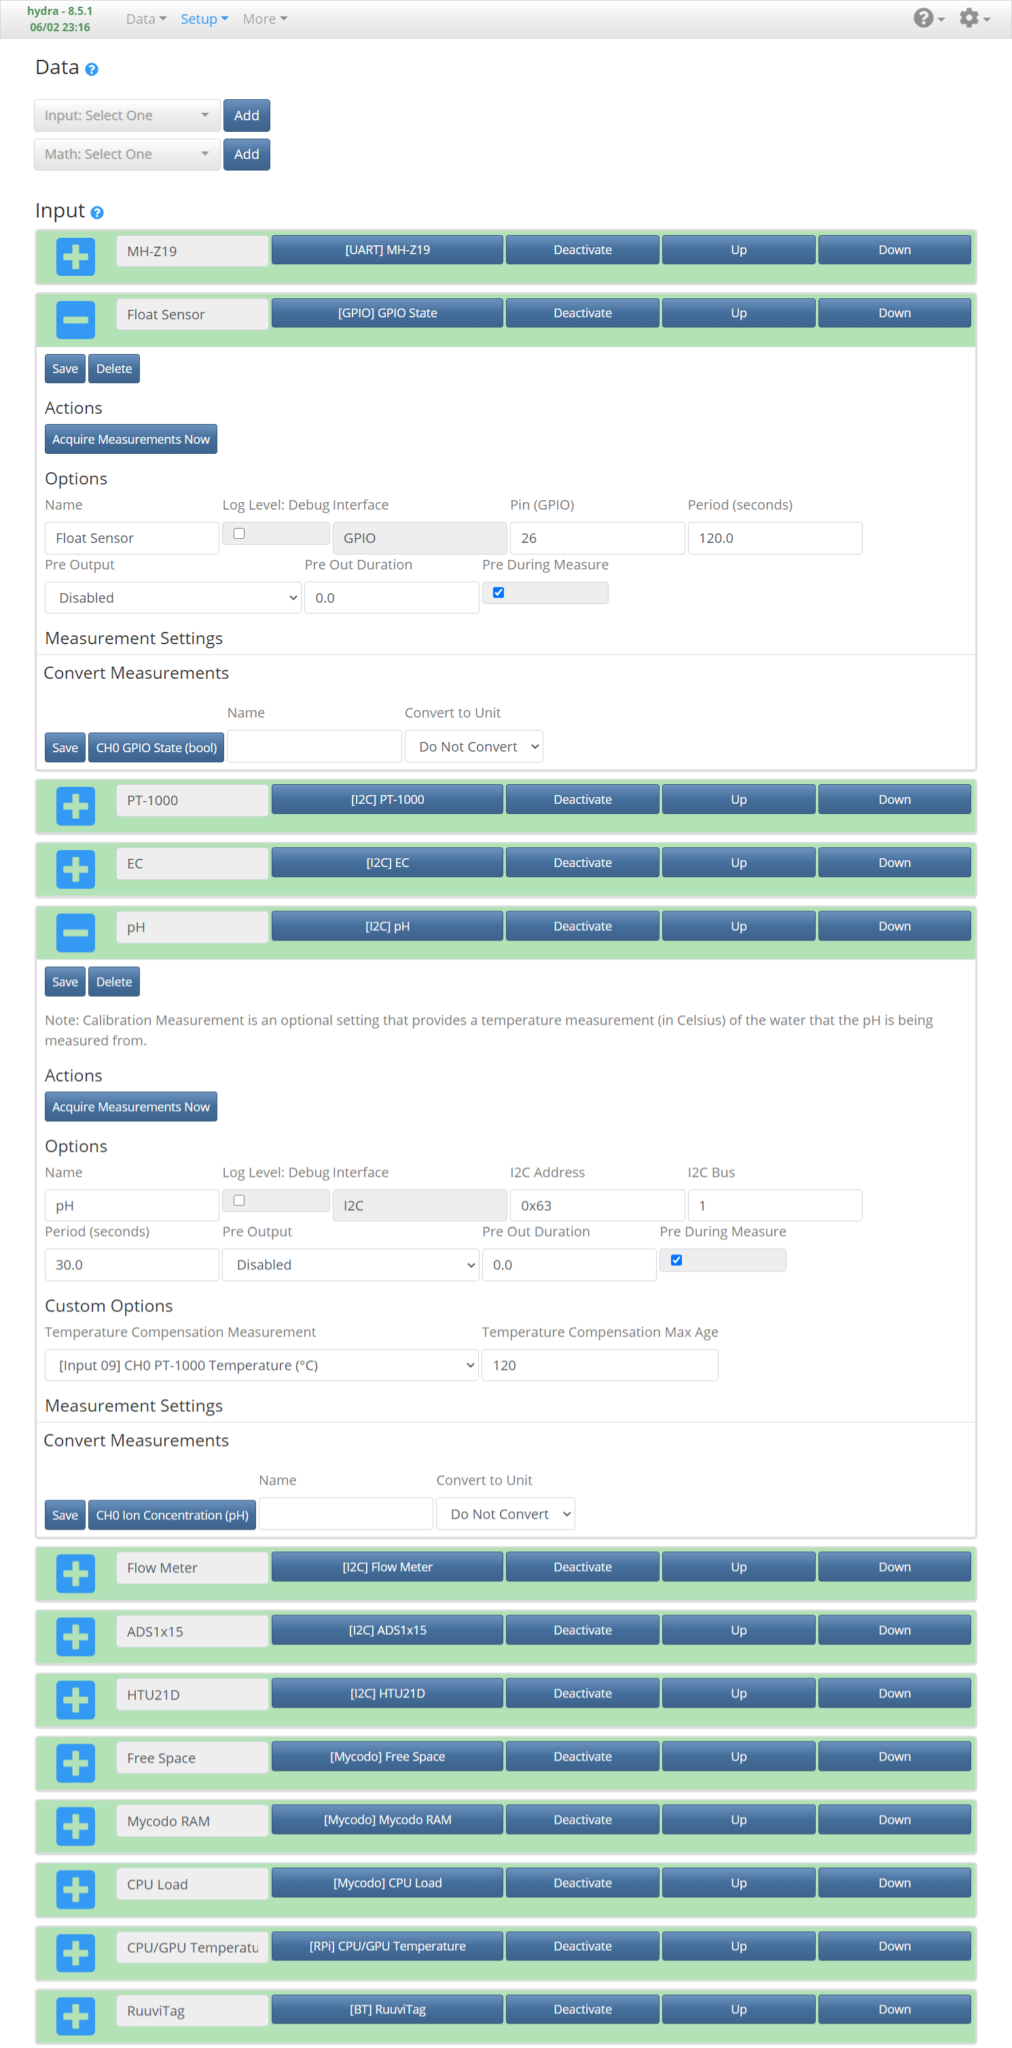Expand the PT-1000 input plus icon
The width and height of the screenshot is (1012, 2048).
(76, 806)
